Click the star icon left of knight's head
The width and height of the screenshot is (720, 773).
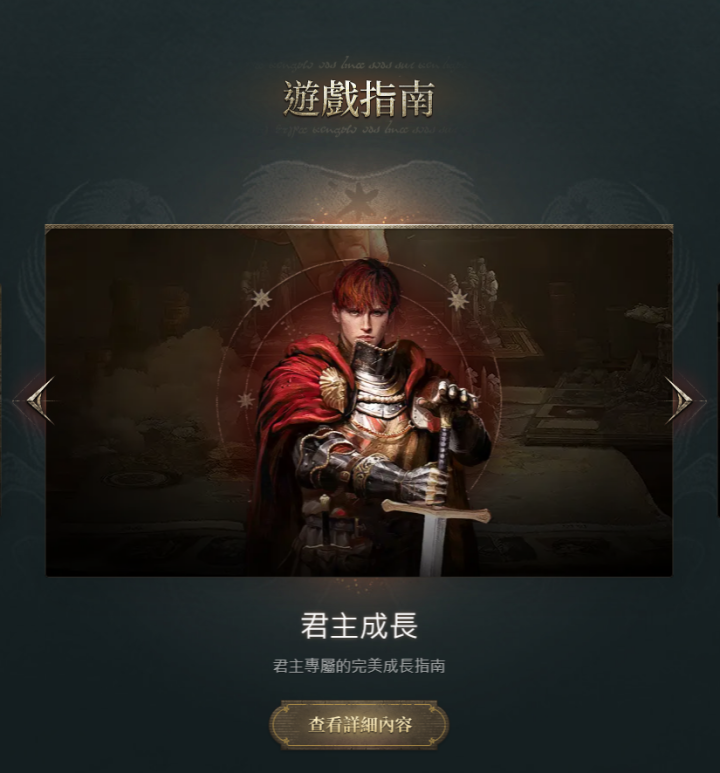point(260,299)
